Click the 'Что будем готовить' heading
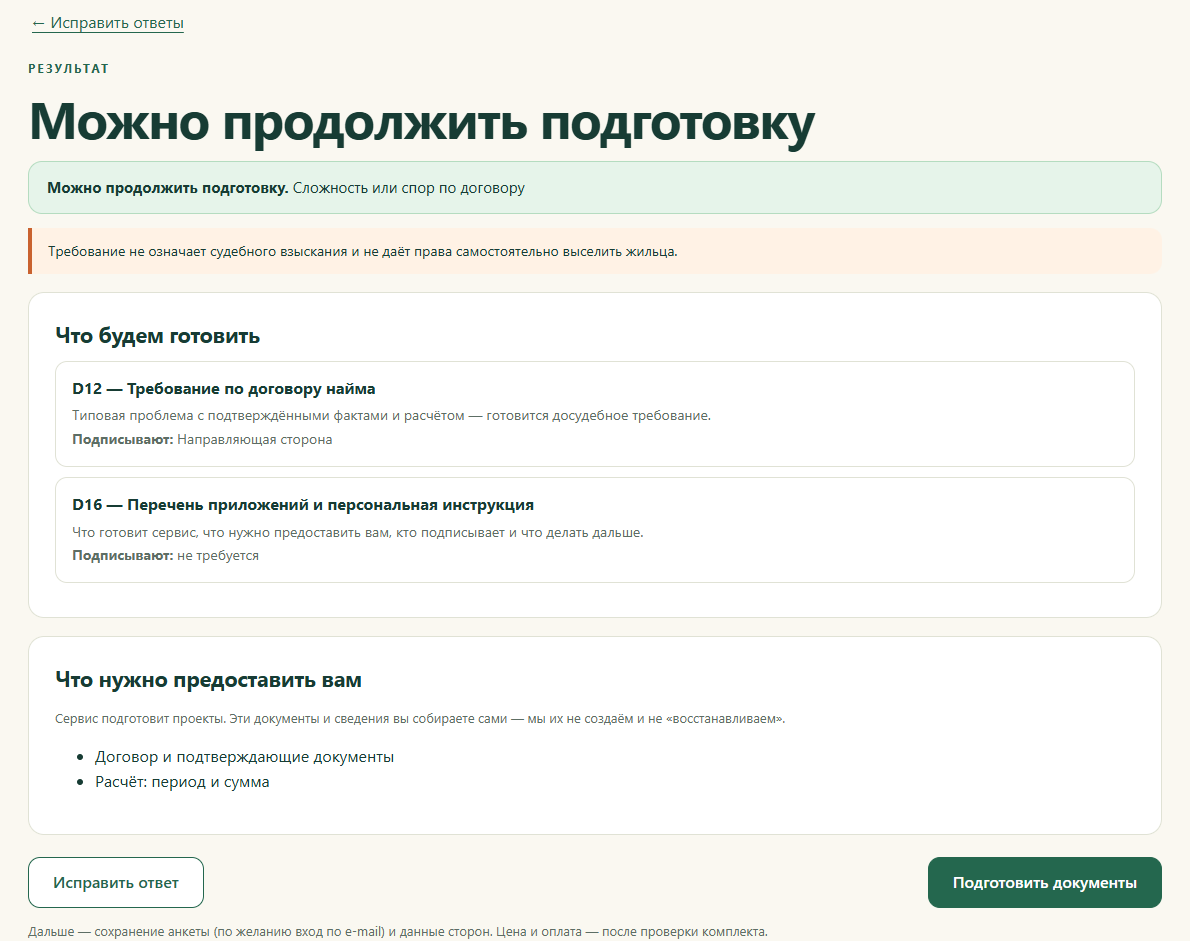 point(158,335)
